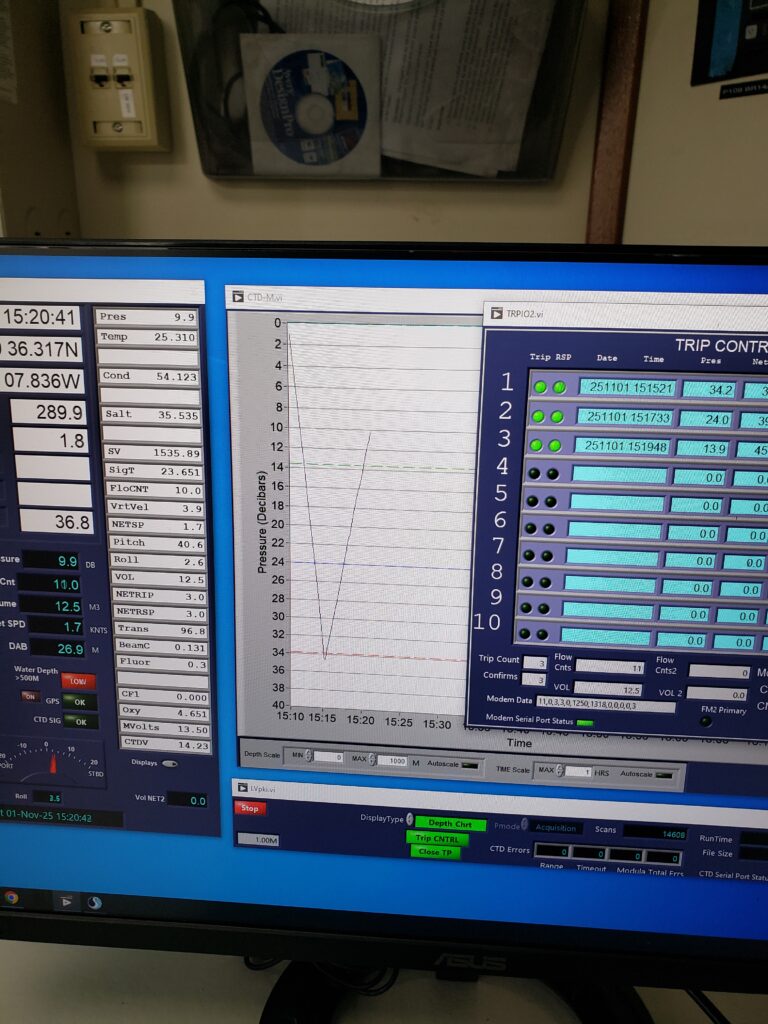Toggle the Displays switch
The image size is (768, 1024).
point(169,763)
